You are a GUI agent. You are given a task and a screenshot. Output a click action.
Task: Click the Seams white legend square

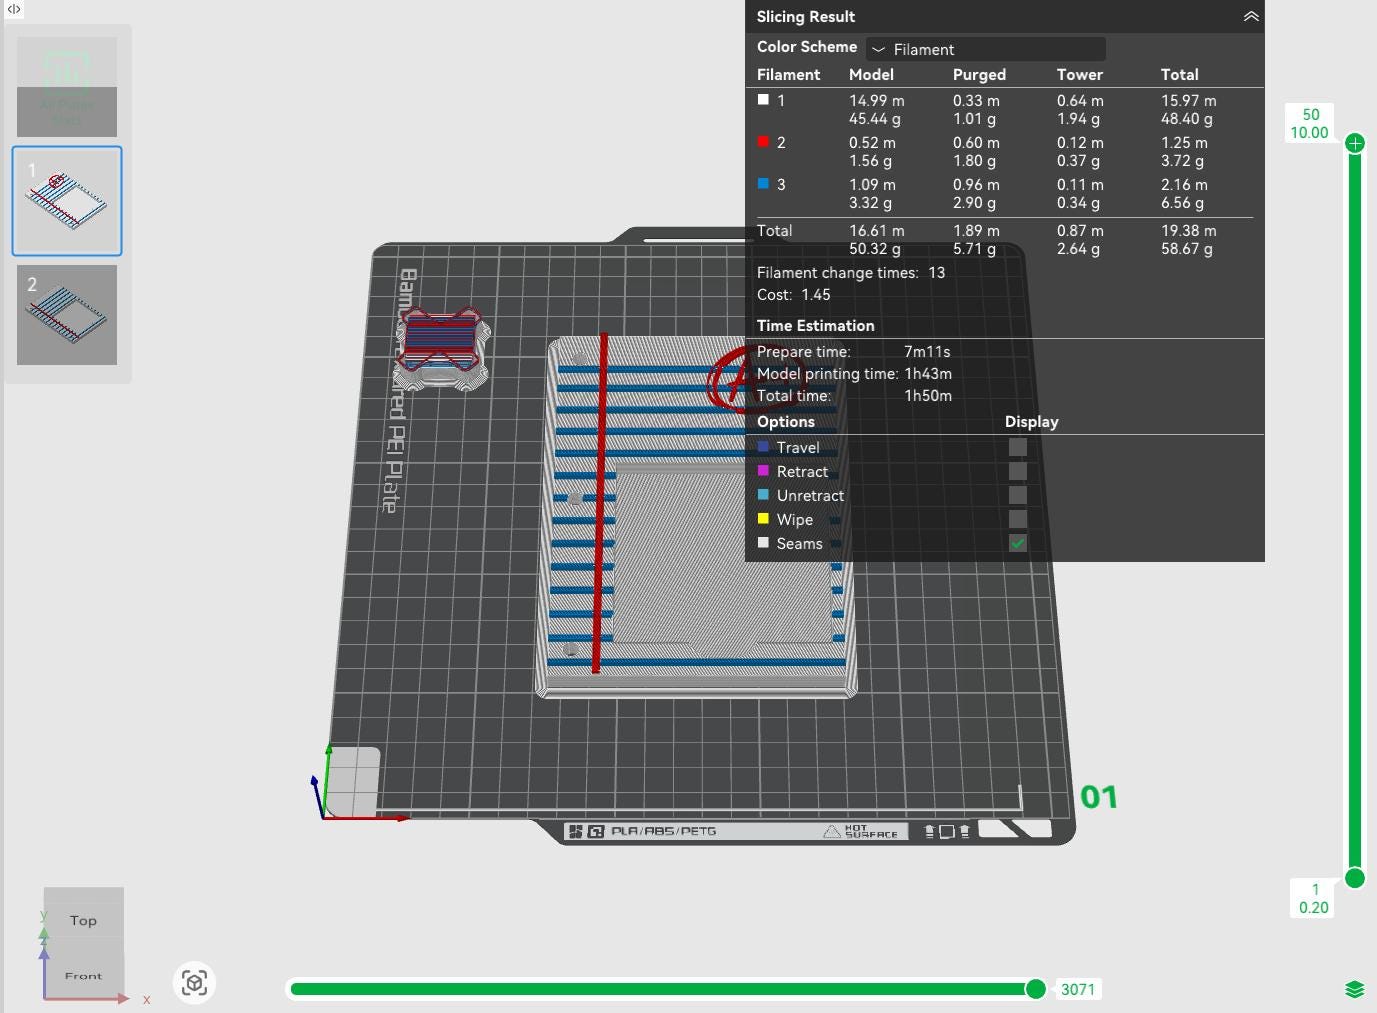(764, 543)
